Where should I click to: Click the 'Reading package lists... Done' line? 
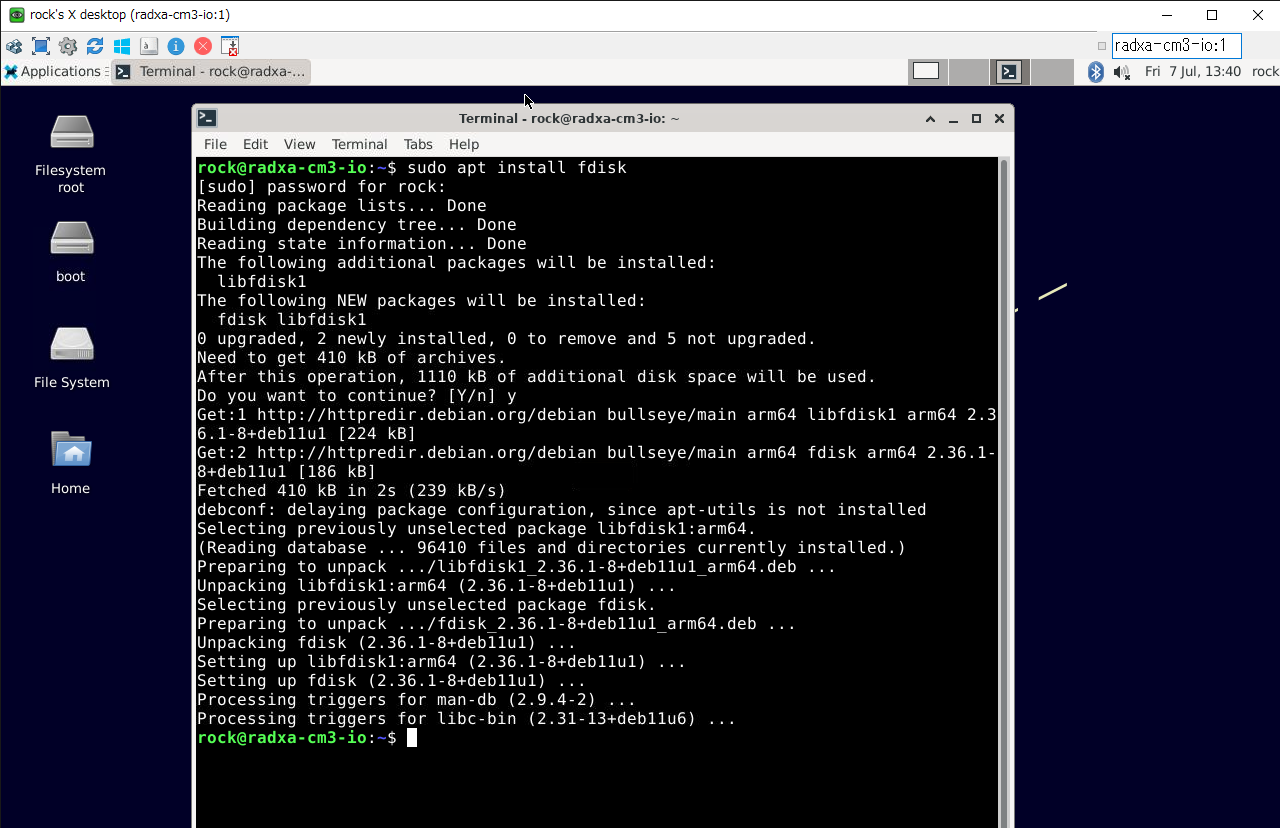341,205
